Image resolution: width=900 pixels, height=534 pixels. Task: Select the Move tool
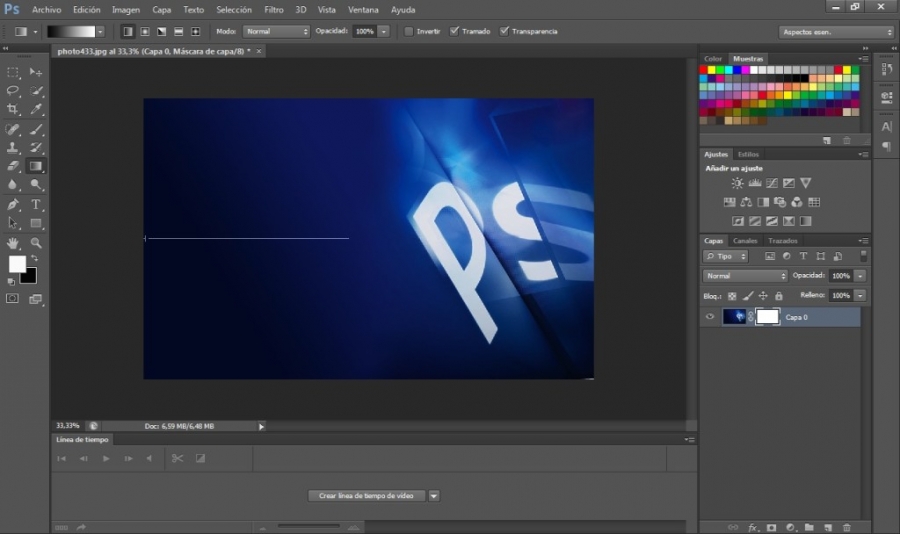point(36,72)
